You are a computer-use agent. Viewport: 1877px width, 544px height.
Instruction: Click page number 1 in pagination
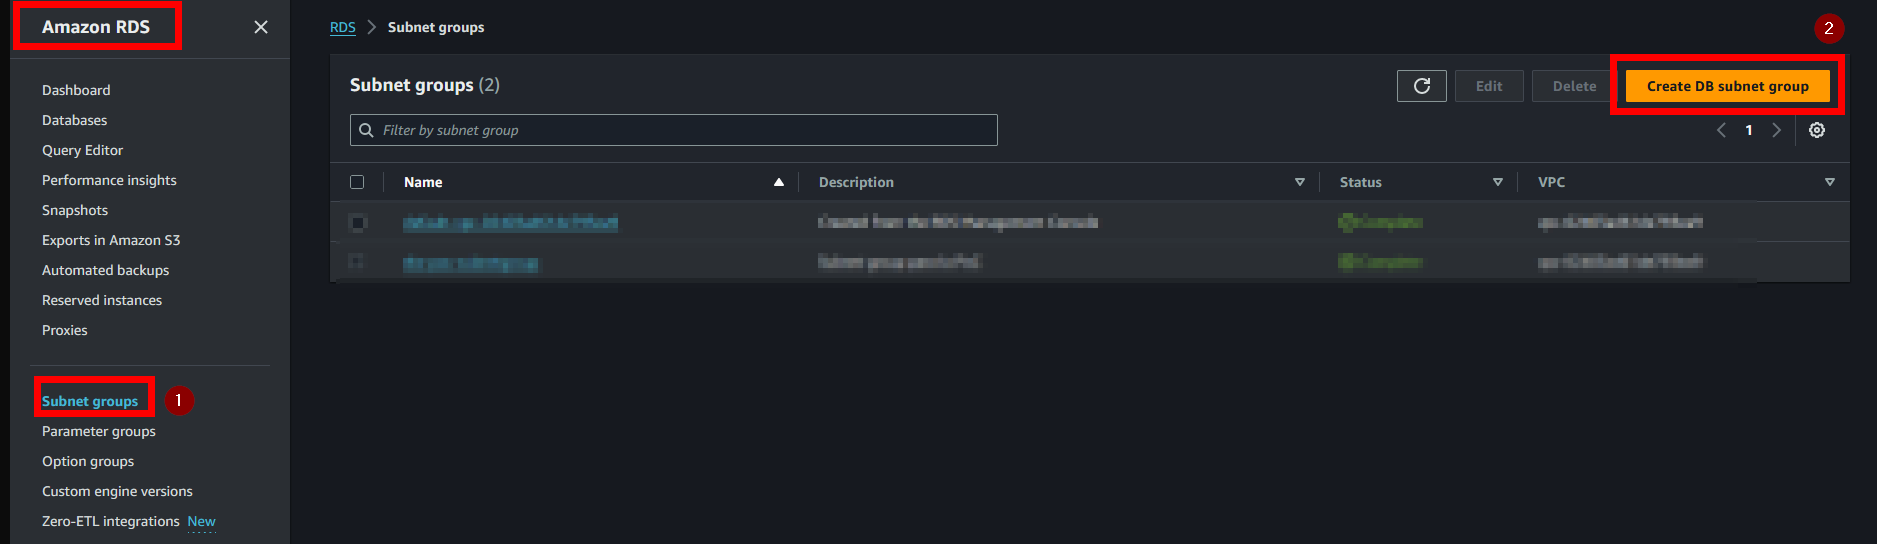(1749, 130)
